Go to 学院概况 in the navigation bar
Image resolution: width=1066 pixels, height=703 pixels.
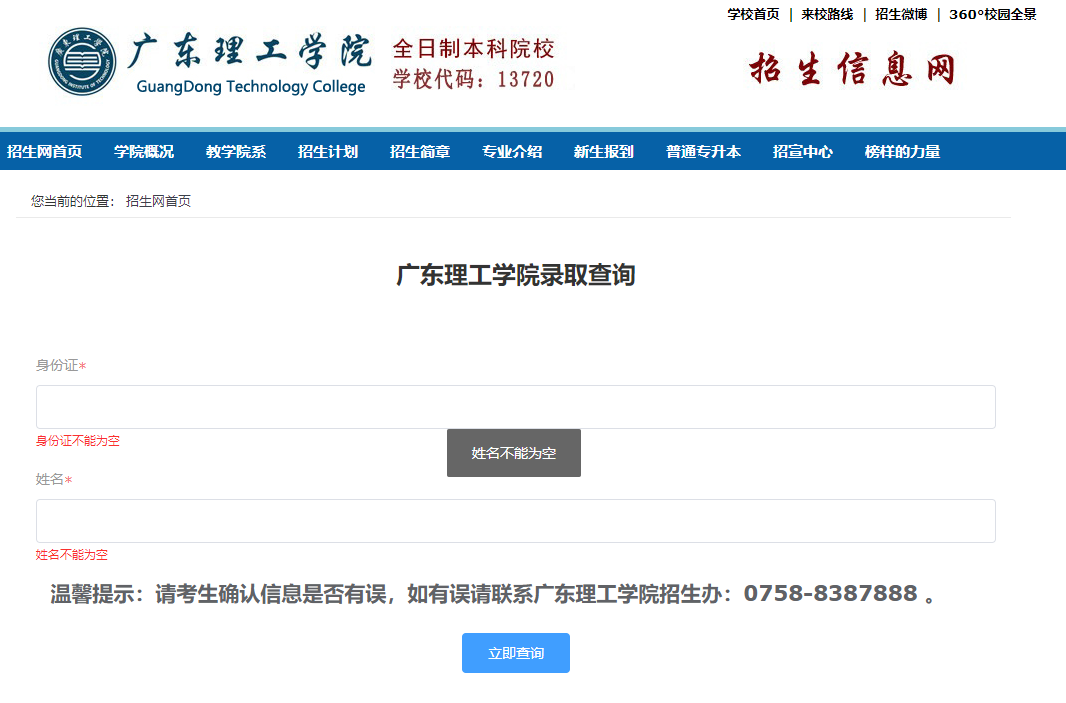[144, 152]
